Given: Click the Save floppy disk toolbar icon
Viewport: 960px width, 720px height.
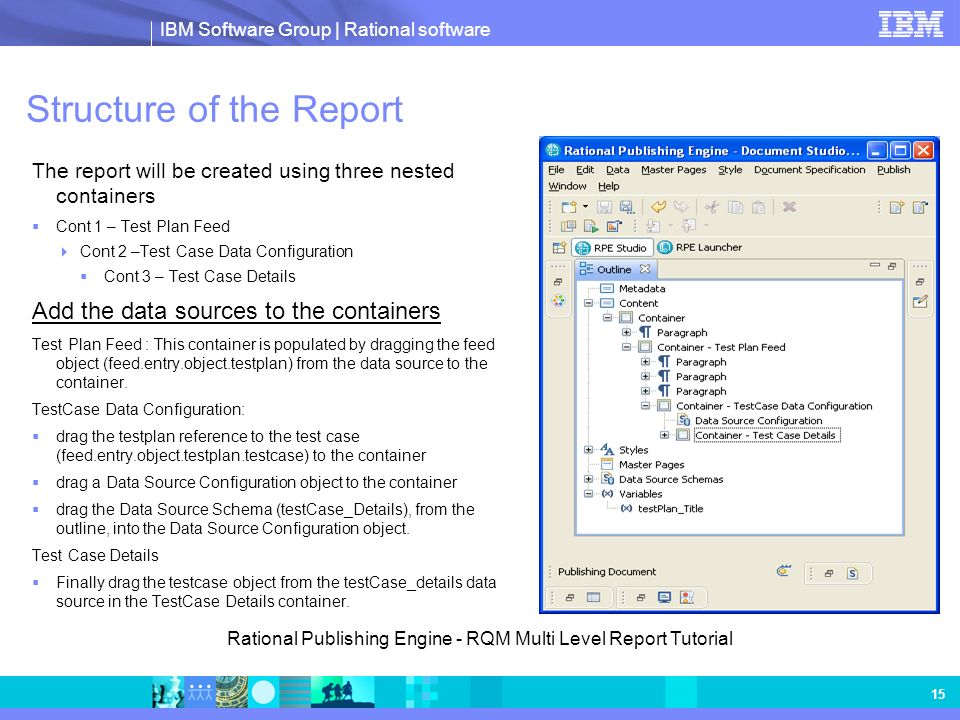Looking at the screenshot, I should point(604,207).
